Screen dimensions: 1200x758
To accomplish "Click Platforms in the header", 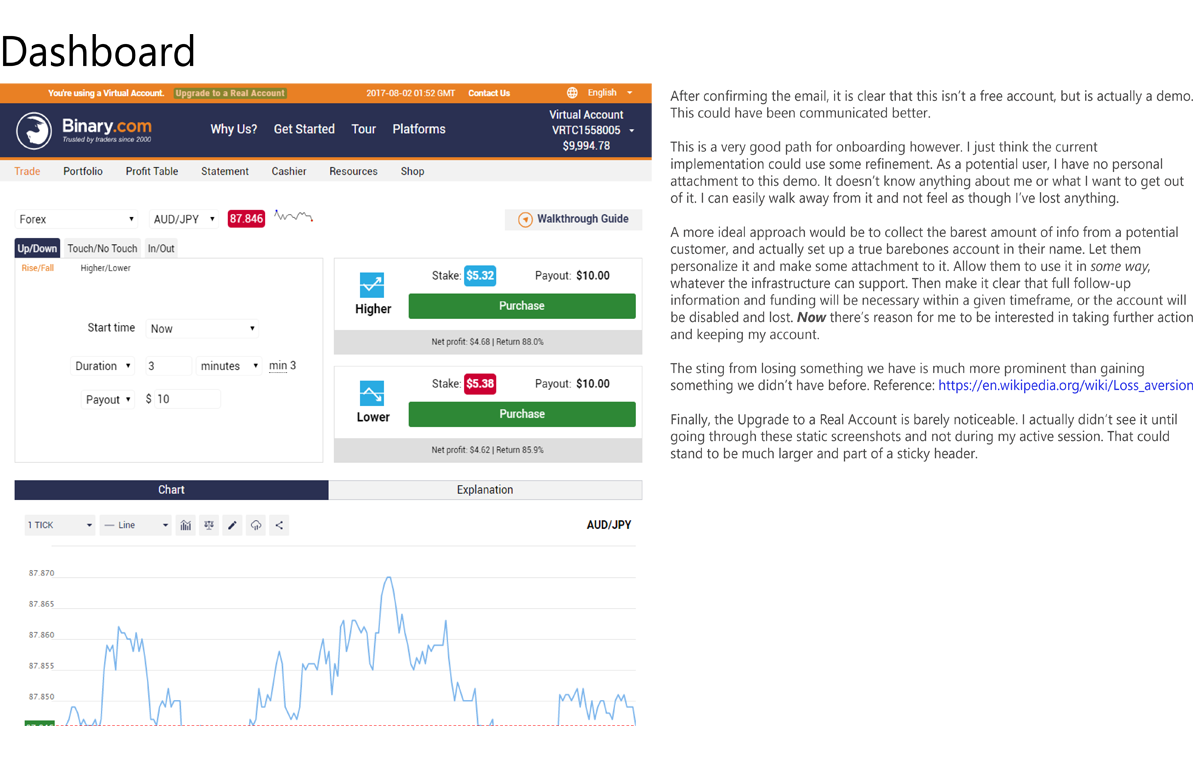I will click(x=419, y=129).
